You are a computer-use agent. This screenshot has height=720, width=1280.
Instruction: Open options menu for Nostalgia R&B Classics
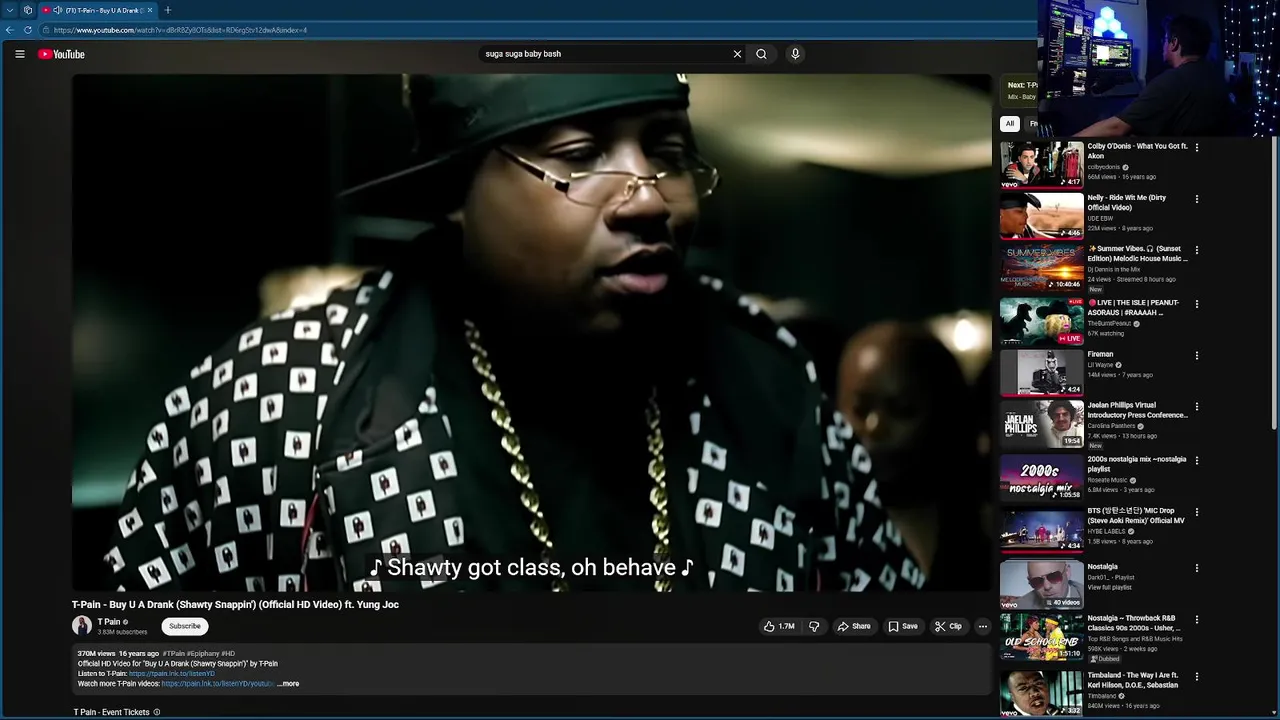[x=1197, y=620]
